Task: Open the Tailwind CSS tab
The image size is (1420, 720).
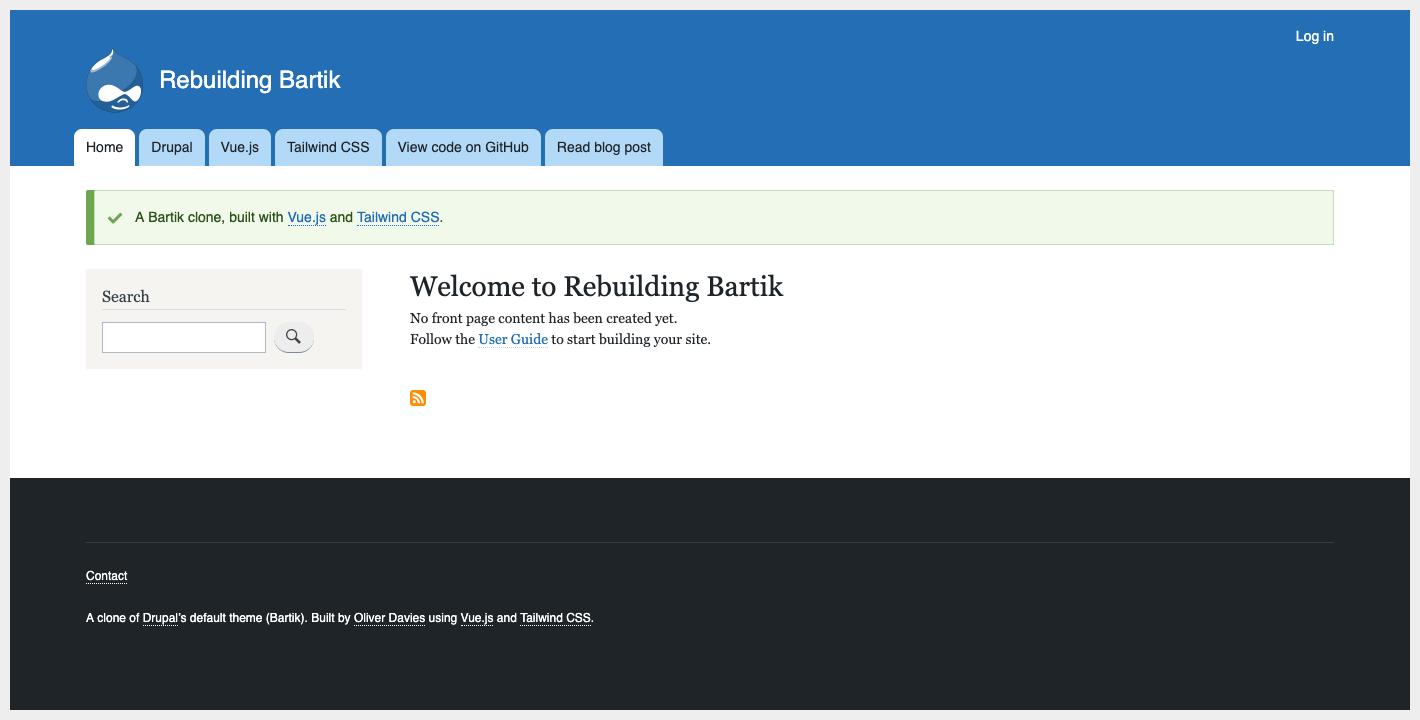Action: click(328, 148)
